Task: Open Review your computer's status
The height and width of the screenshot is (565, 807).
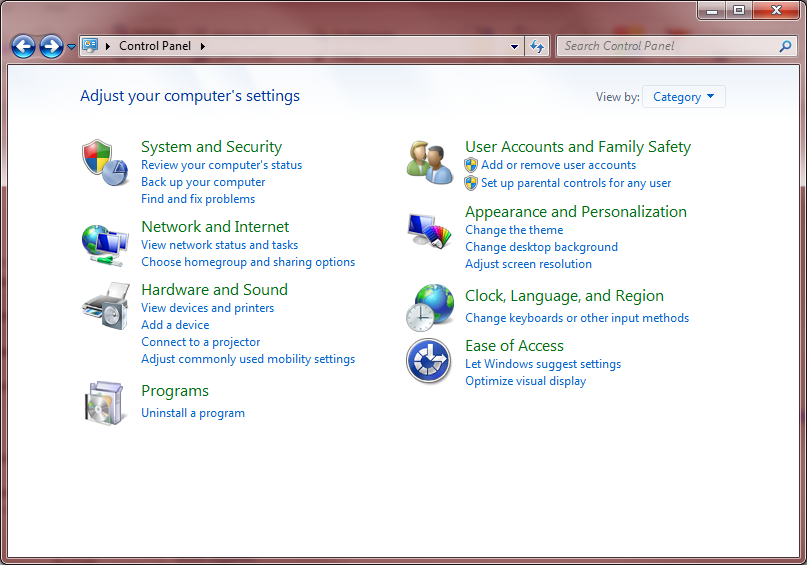Action: (221, 165)
